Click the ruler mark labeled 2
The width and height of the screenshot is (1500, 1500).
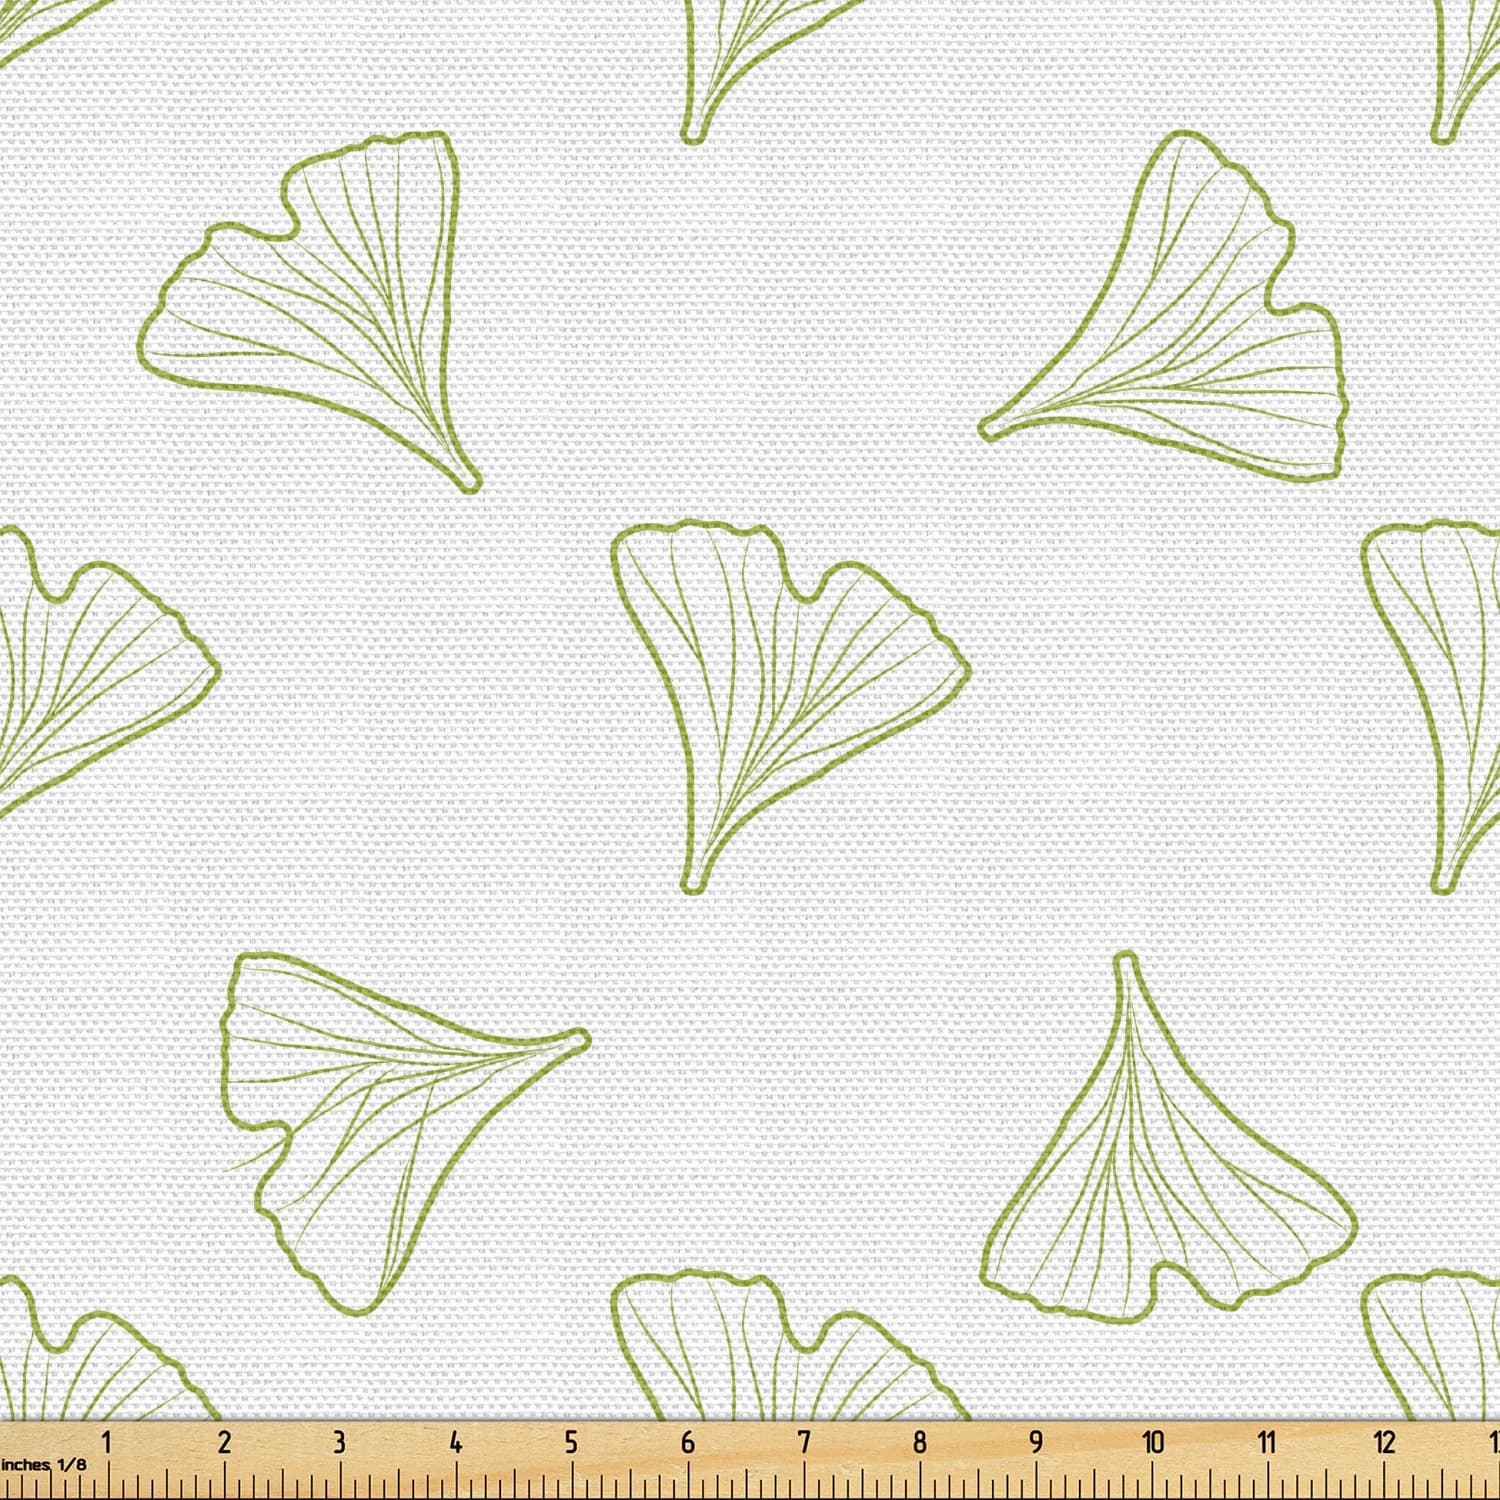[224, 1442]
